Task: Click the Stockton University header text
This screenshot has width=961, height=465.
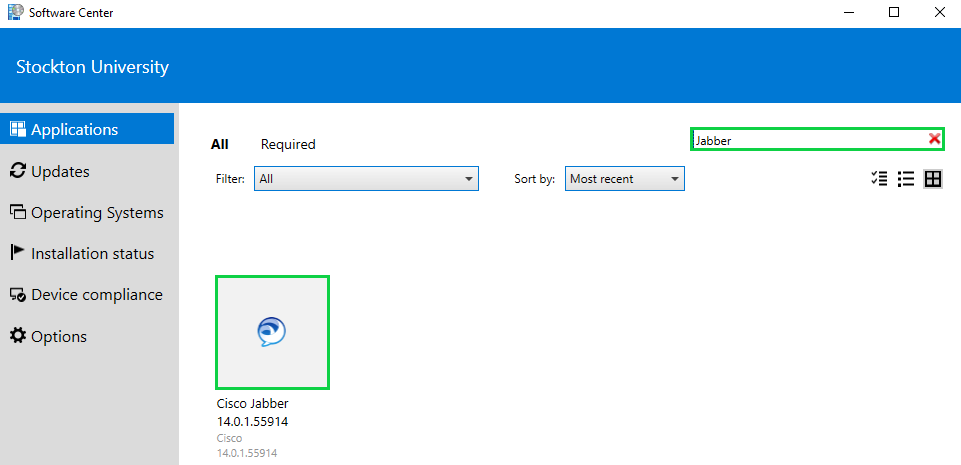Action: pos(93,66)
